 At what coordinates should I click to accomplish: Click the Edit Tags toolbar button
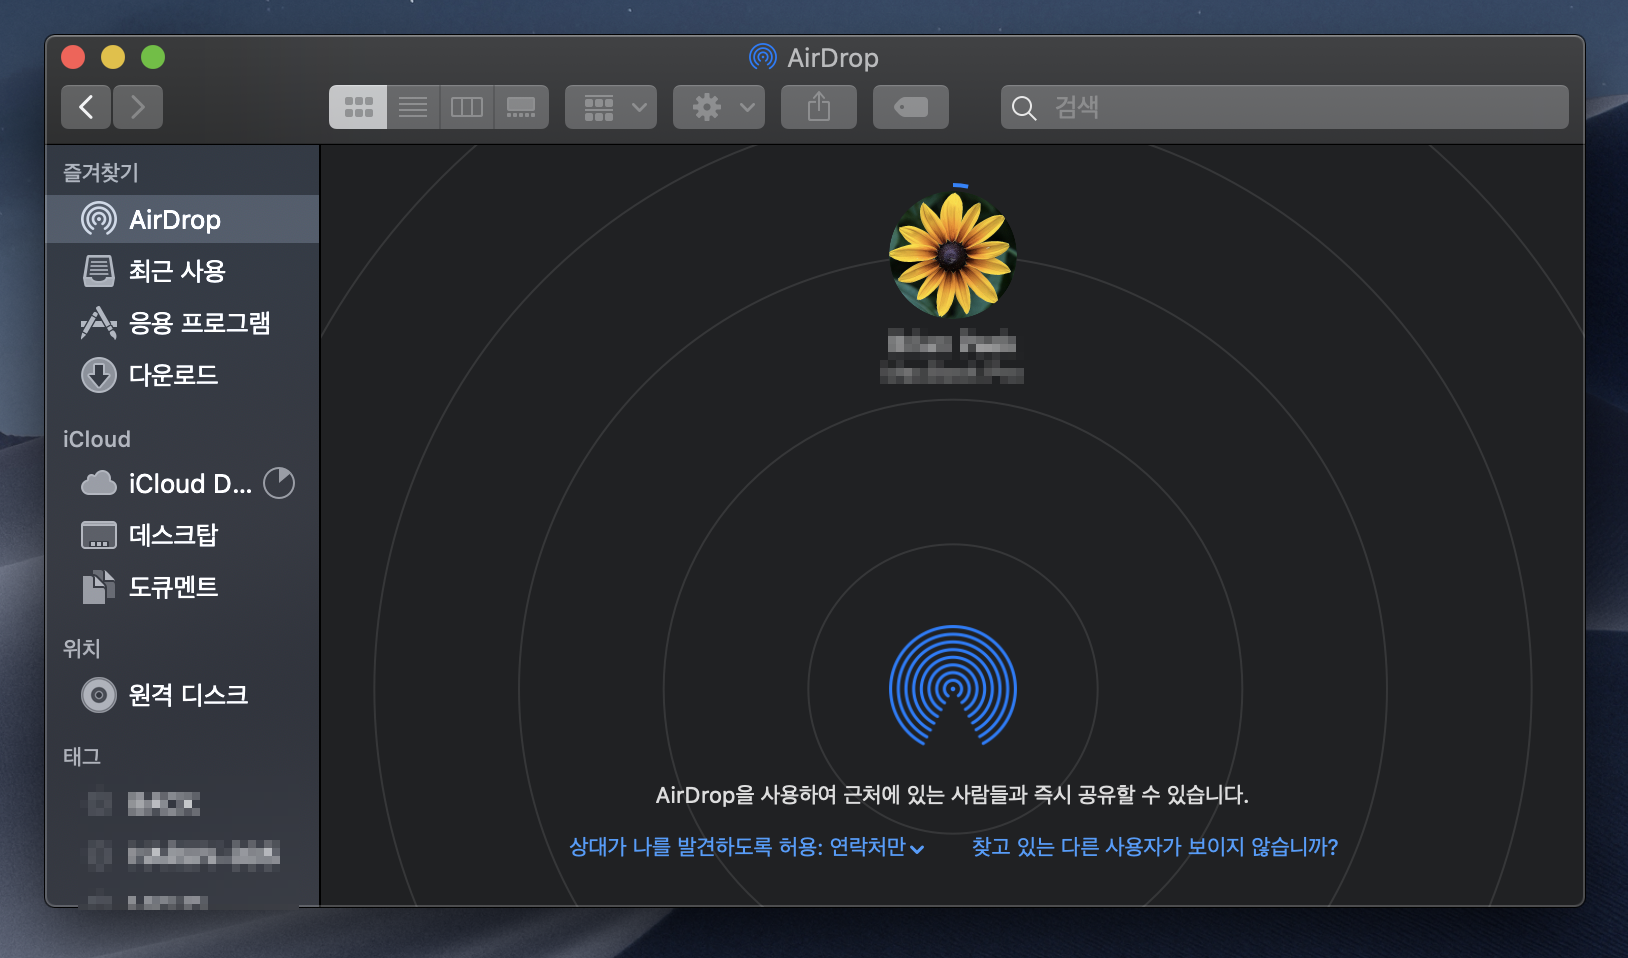[911, 107]
